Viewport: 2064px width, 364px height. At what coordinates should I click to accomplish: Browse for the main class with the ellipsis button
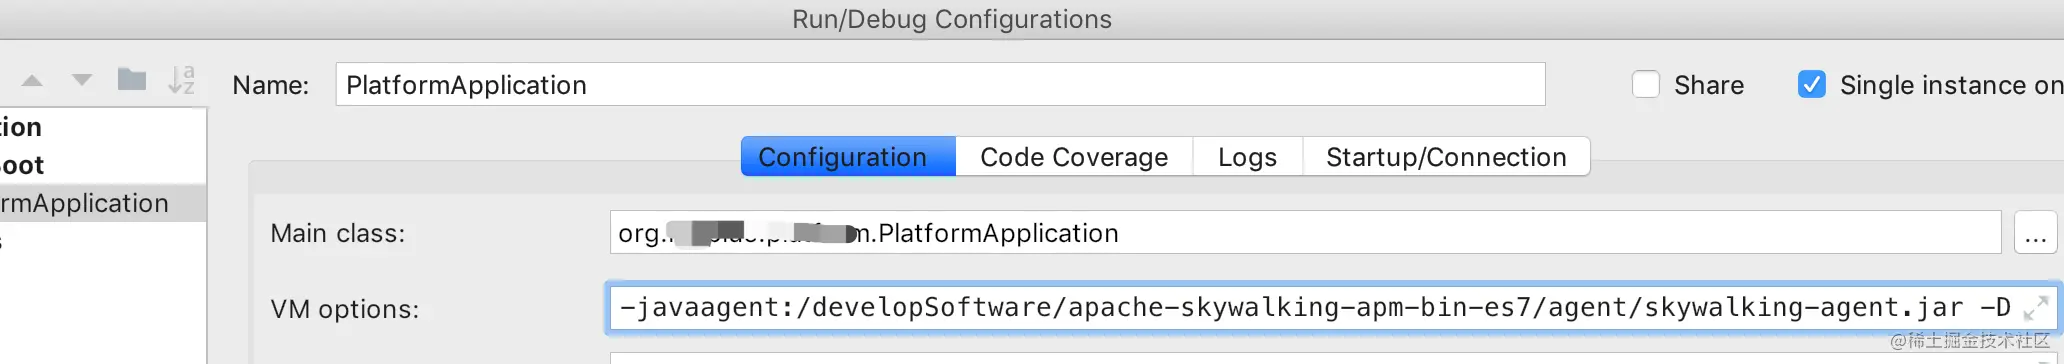[x=2035, y=233]
